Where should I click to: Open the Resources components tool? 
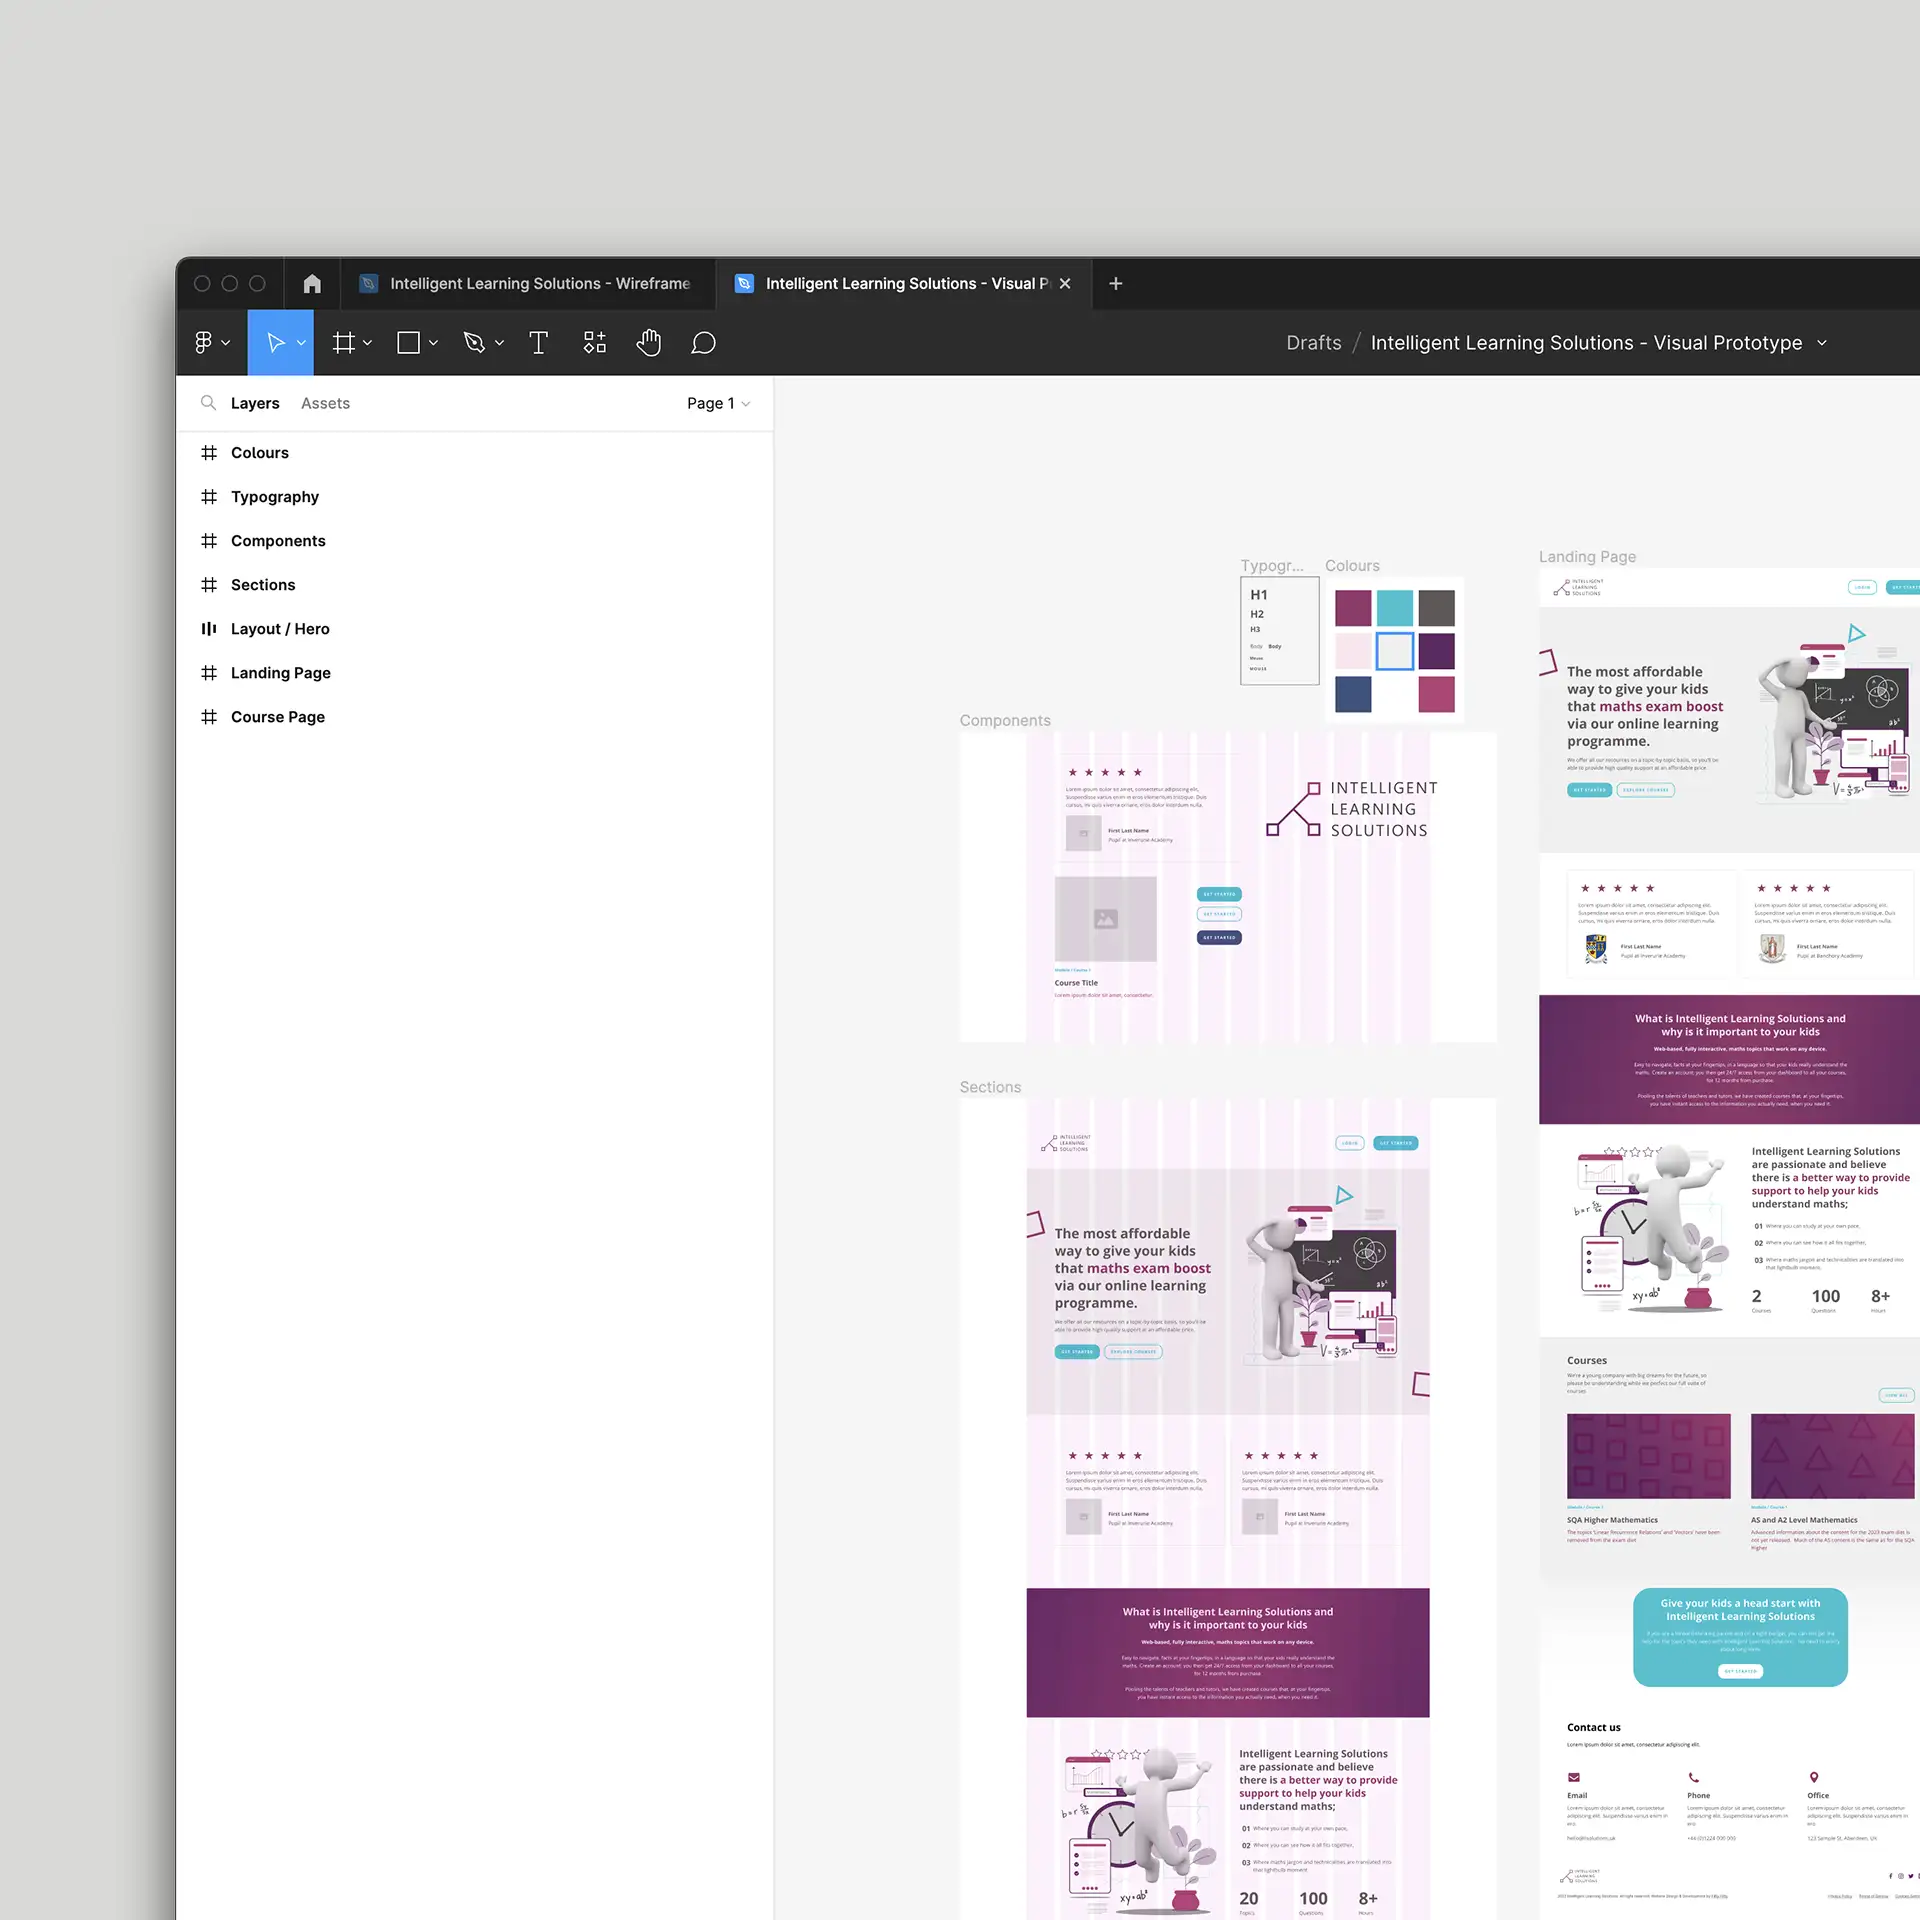click(595, 343)
